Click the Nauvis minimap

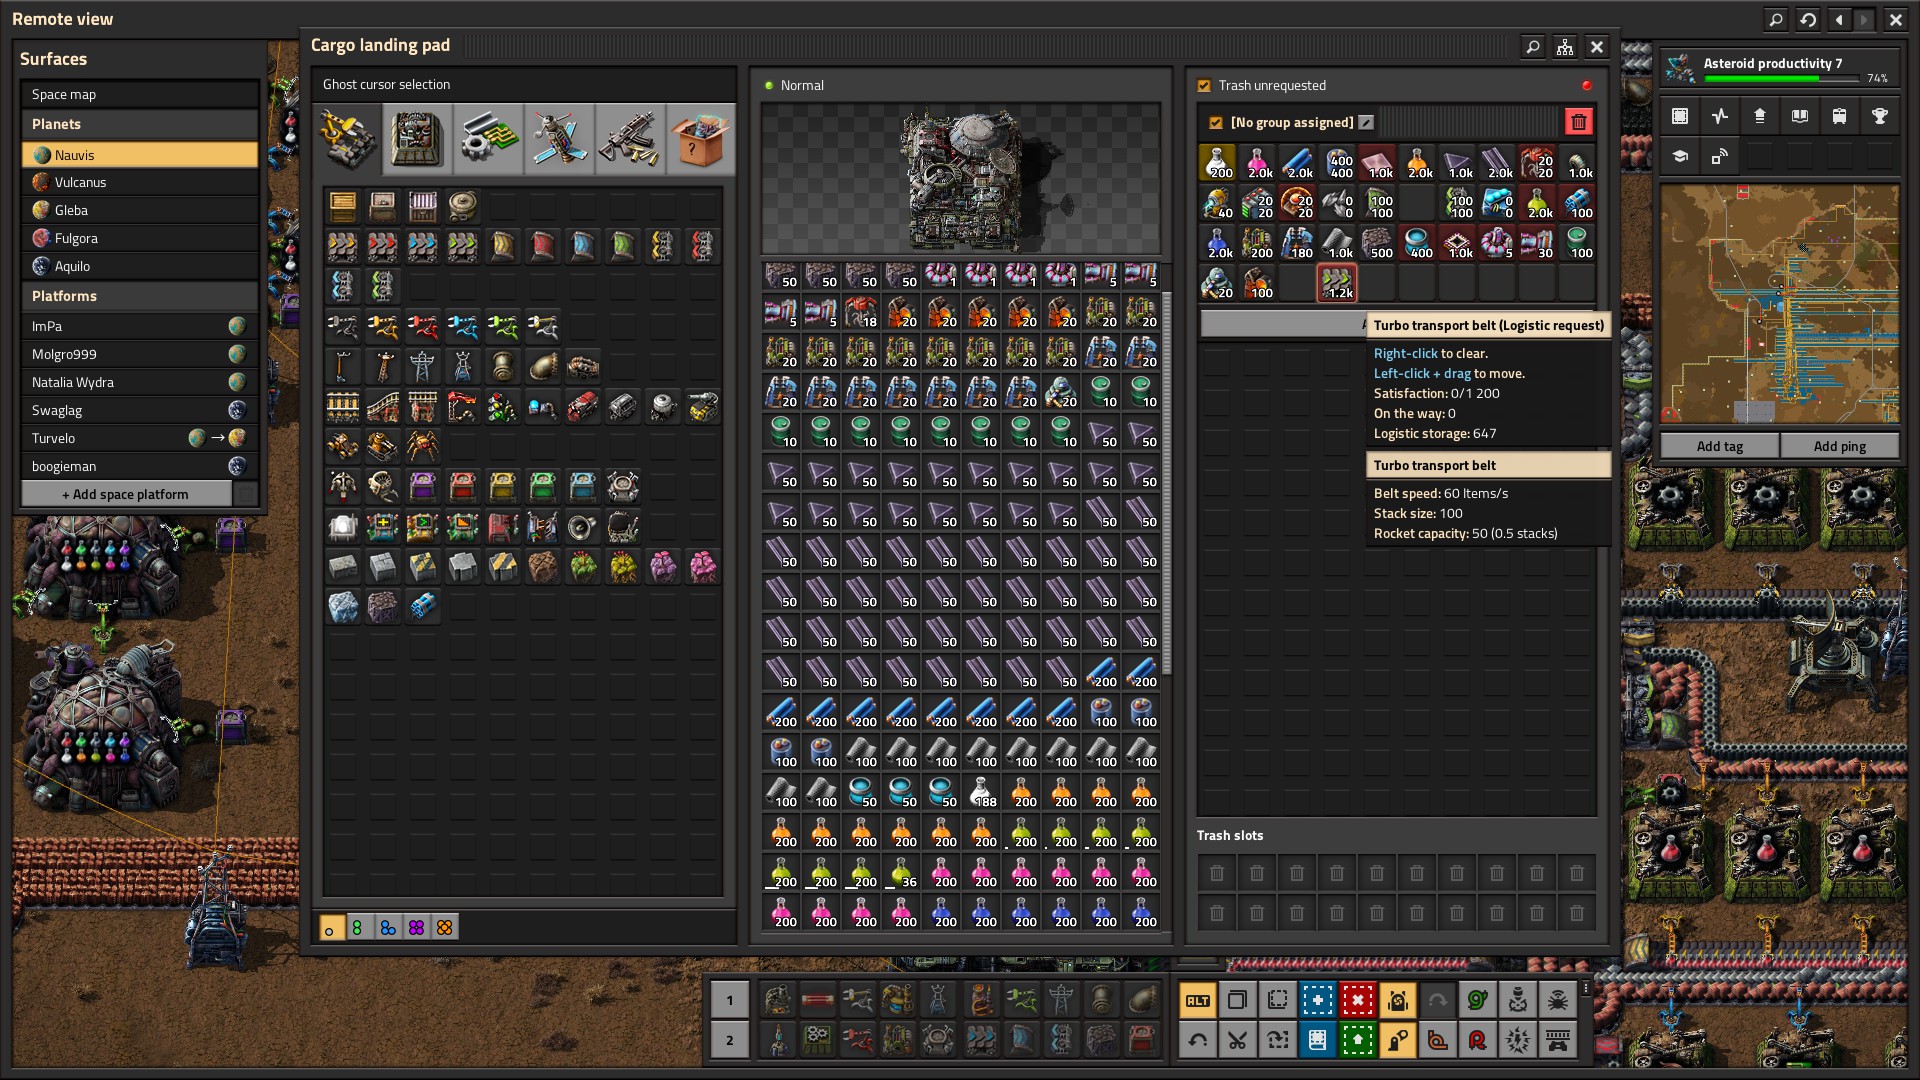(x=1780, y=304)
